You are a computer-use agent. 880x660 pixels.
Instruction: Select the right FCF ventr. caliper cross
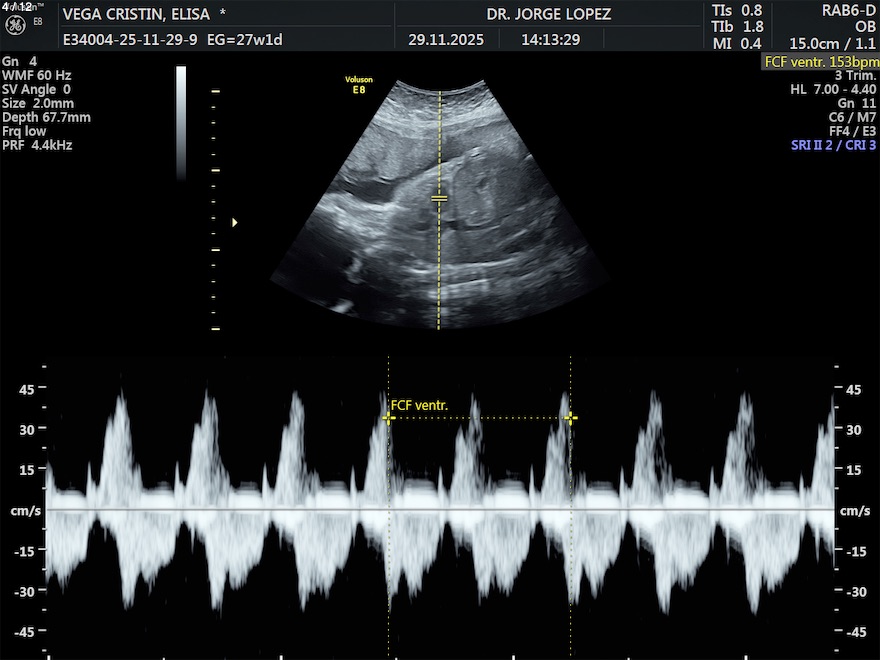coord(570,419)
